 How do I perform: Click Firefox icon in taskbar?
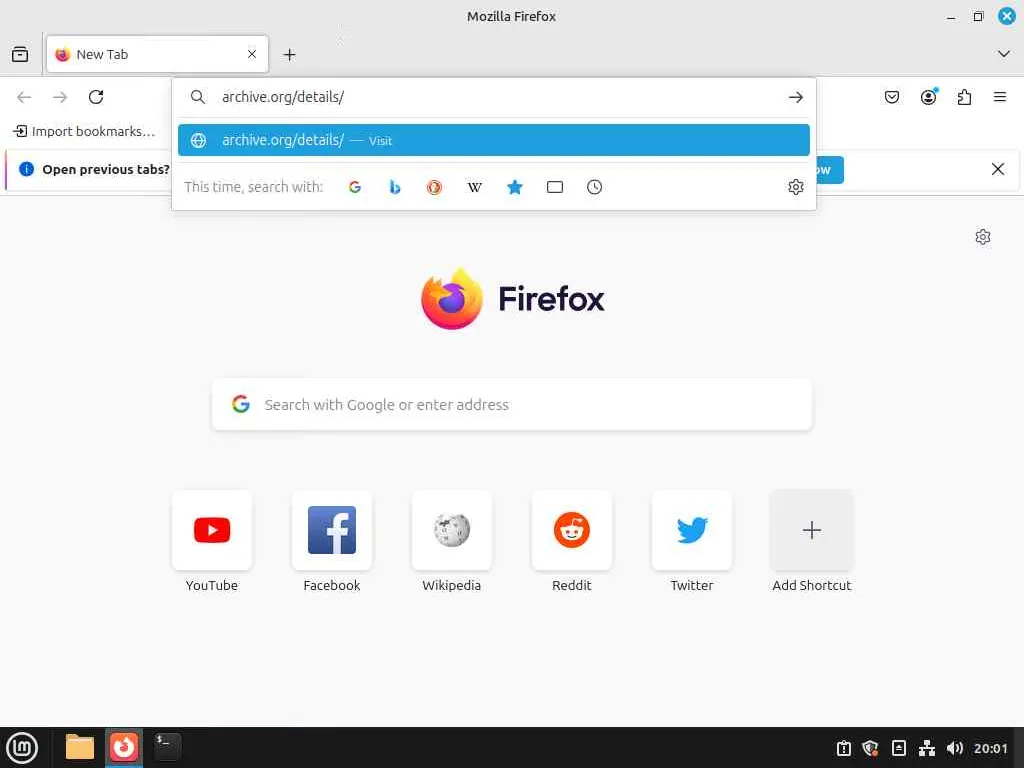[x=124, y=747]
